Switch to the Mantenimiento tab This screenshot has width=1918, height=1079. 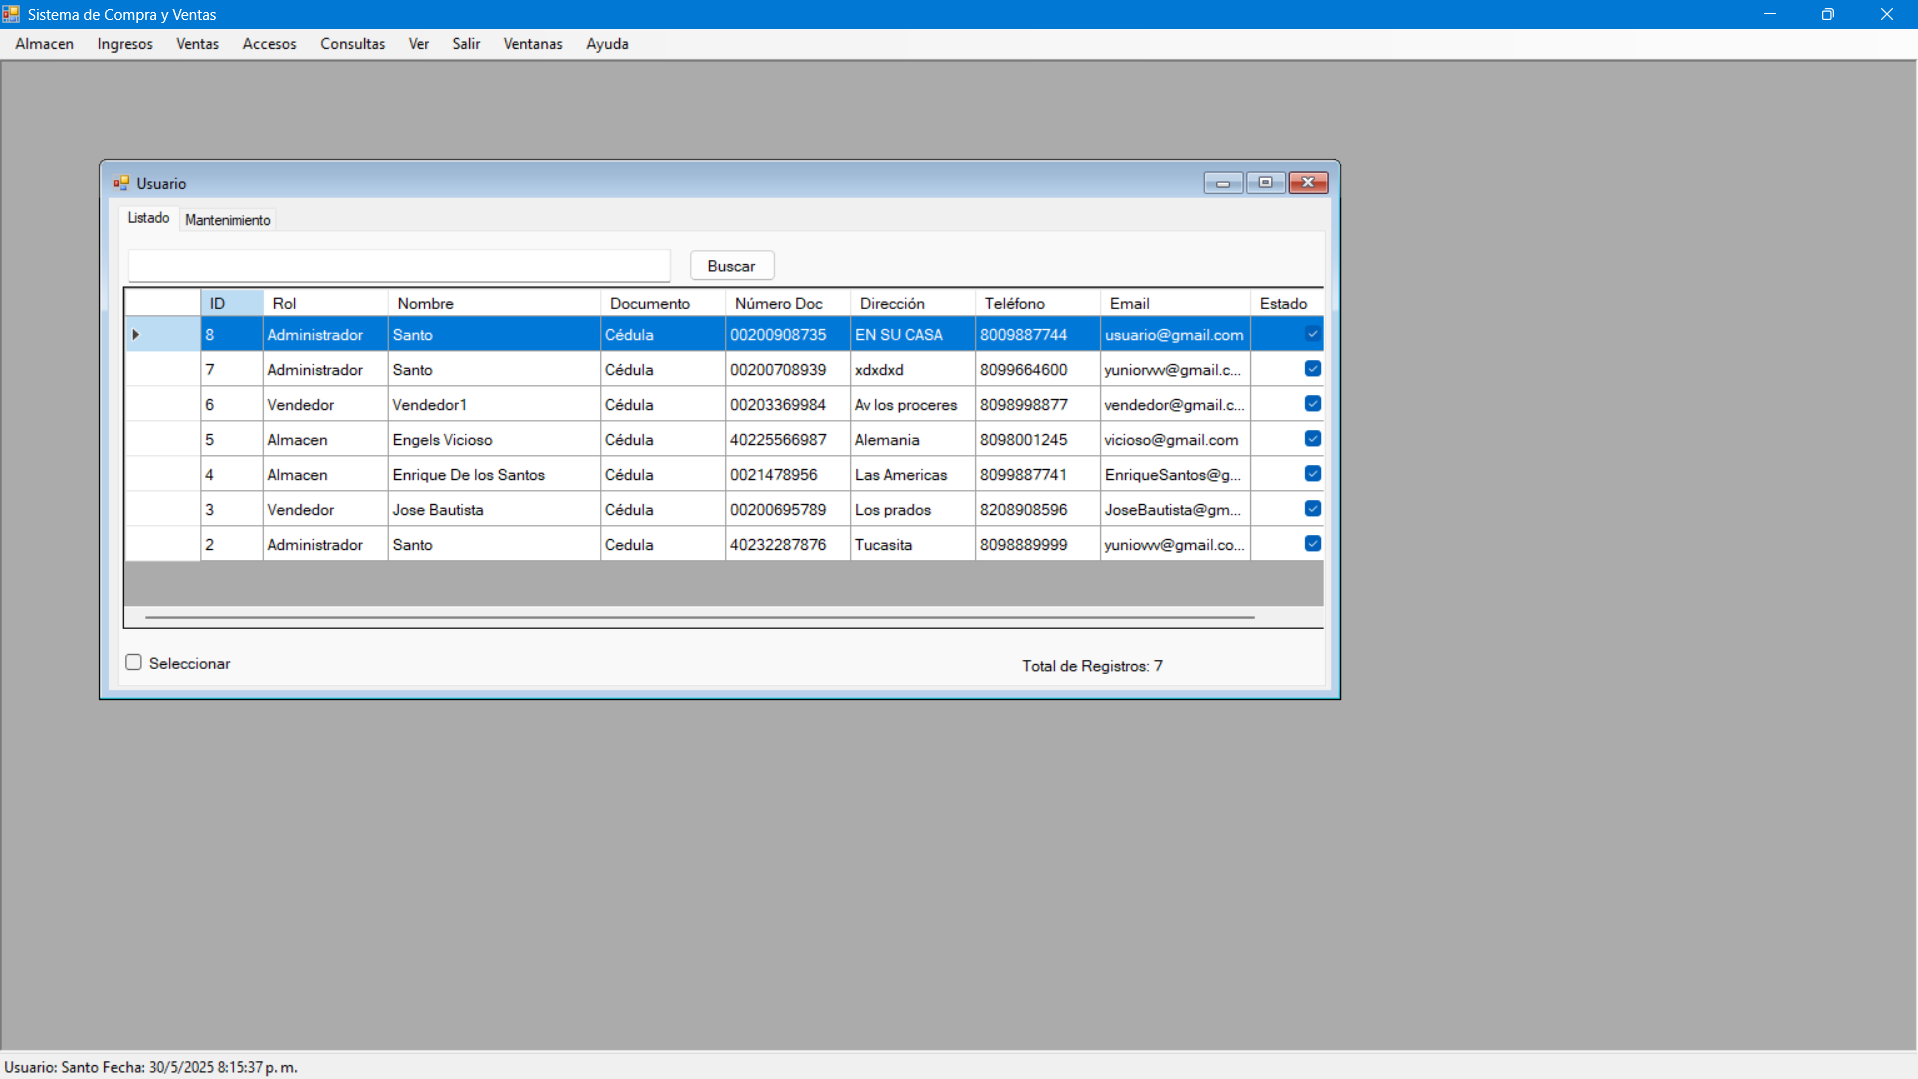227,219
